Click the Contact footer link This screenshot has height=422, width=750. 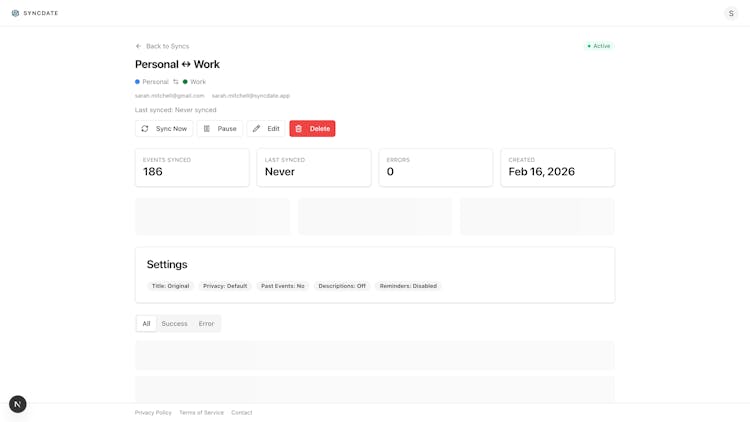(242, 413)
